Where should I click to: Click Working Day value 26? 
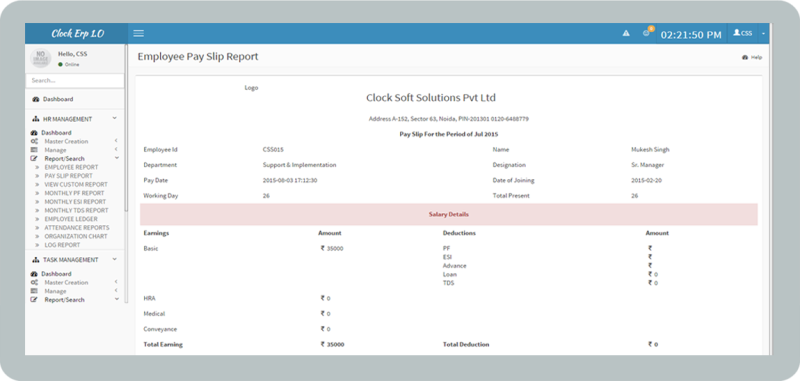pos(266,196)
